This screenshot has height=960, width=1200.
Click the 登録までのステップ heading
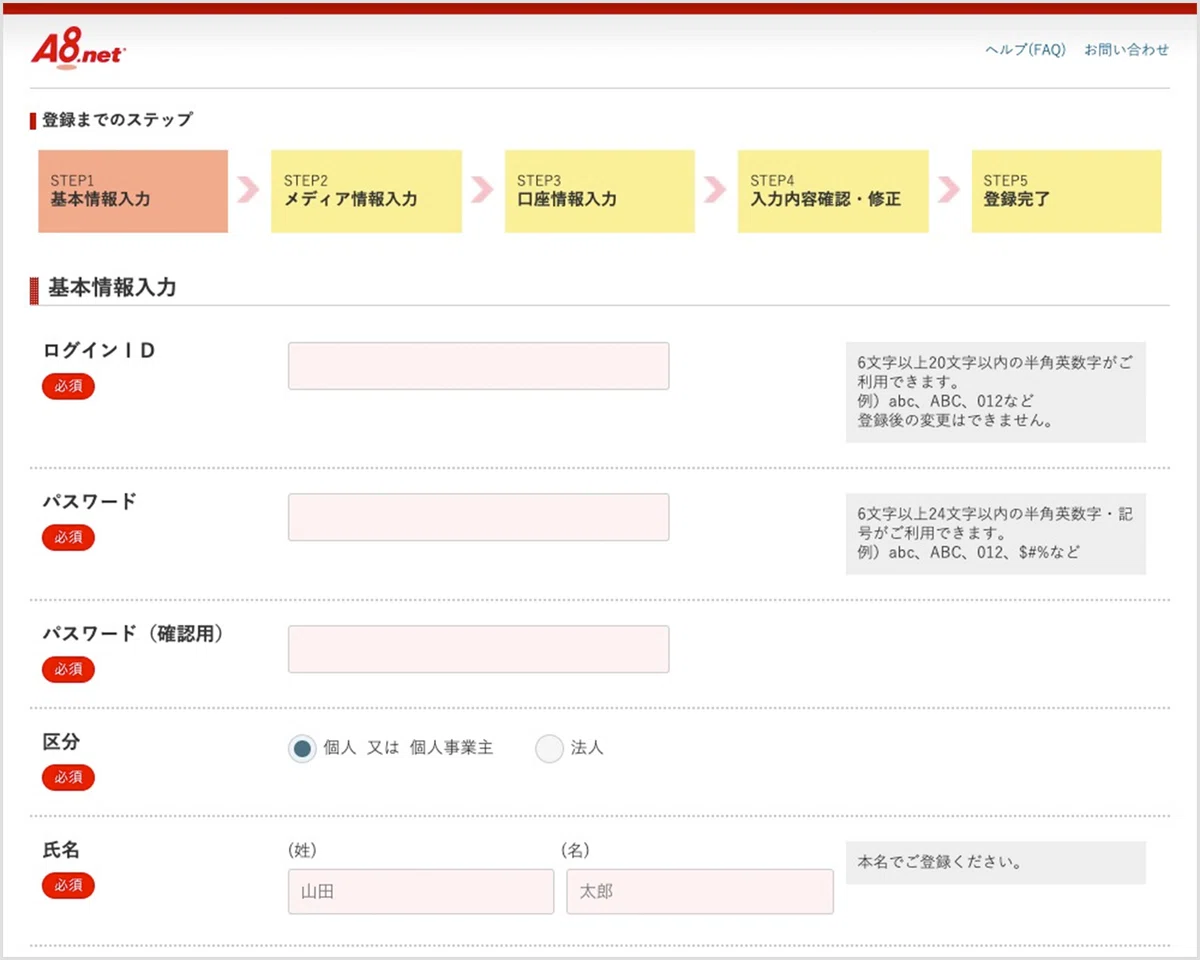tap(118, 120)
